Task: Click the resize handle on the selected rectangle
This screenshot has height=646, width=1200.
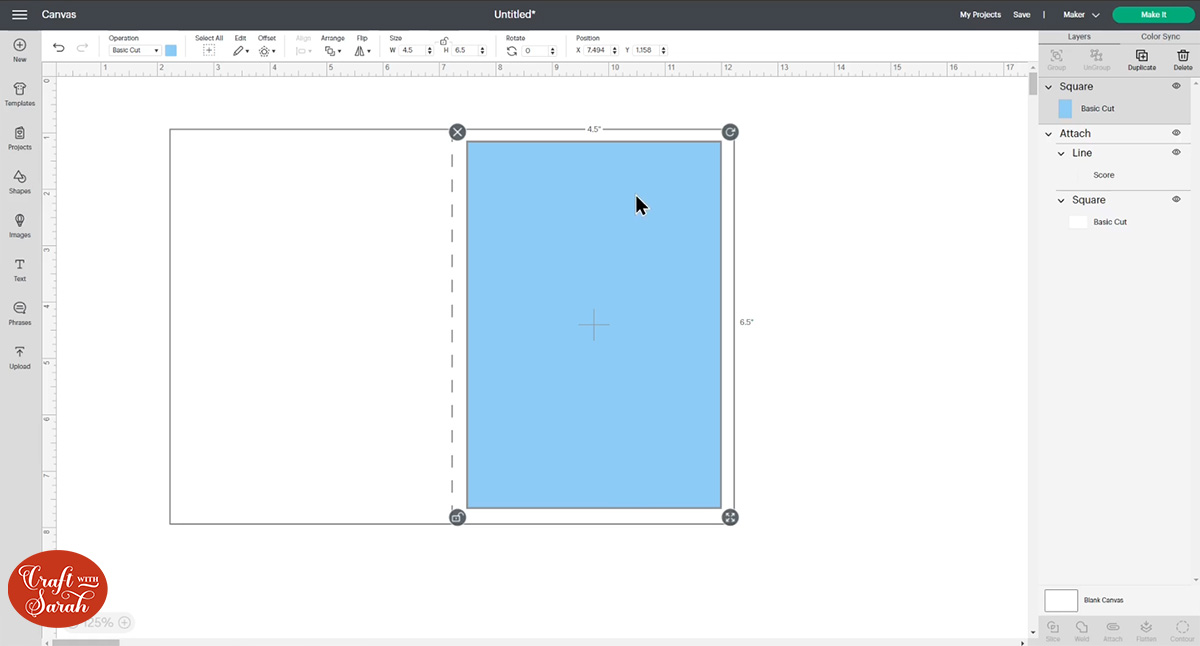Action: tap(730, 517)
